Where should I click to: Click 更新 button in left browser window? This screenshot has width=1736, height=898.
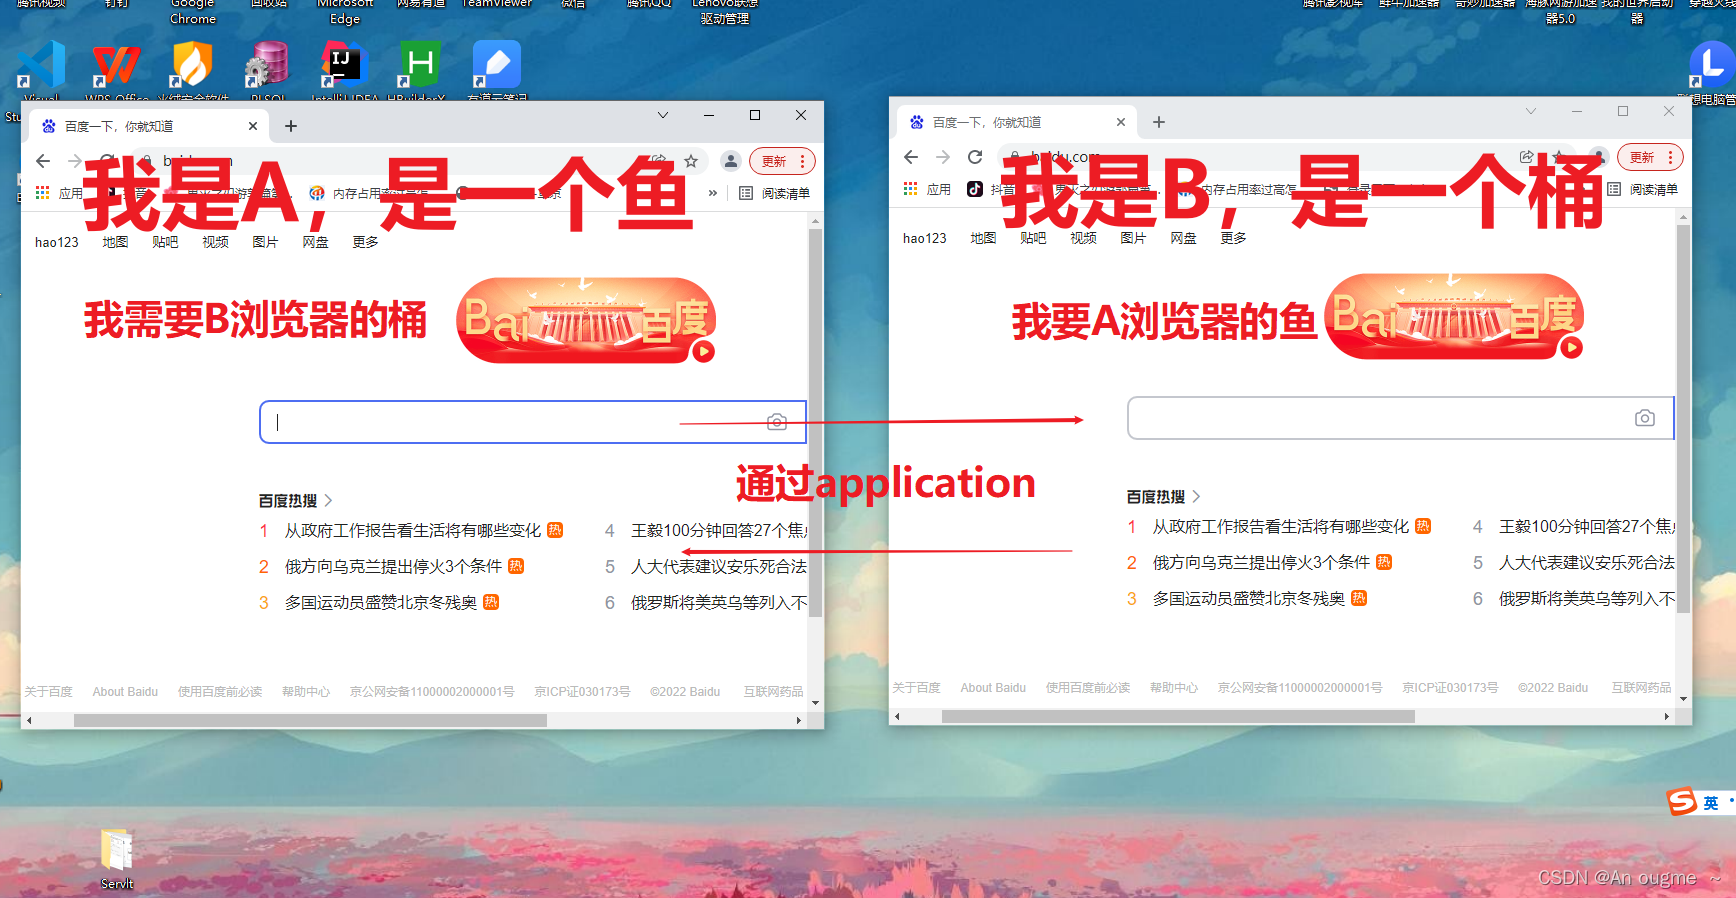tap(774, 161)
